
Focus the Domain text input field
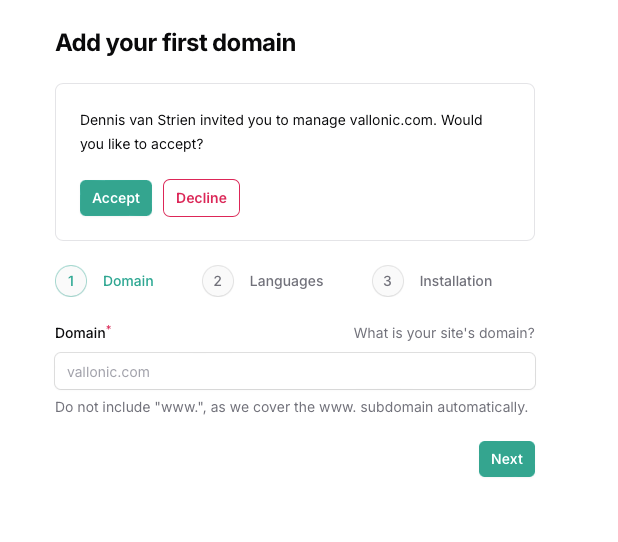point(295,371)
